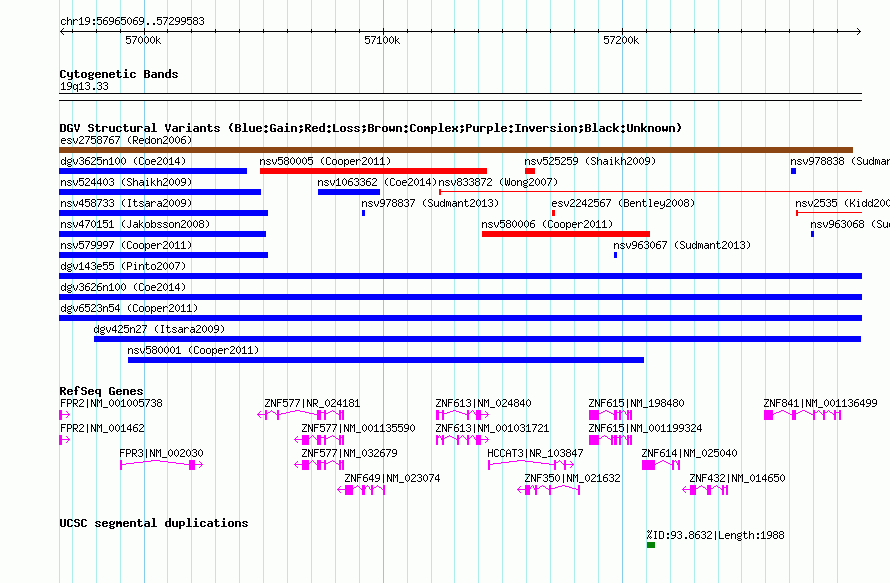The image size is (890, 583).
Task: Select the dgv3626n100 (Coe2014) full-width blue bar
Action: (460, 297)
